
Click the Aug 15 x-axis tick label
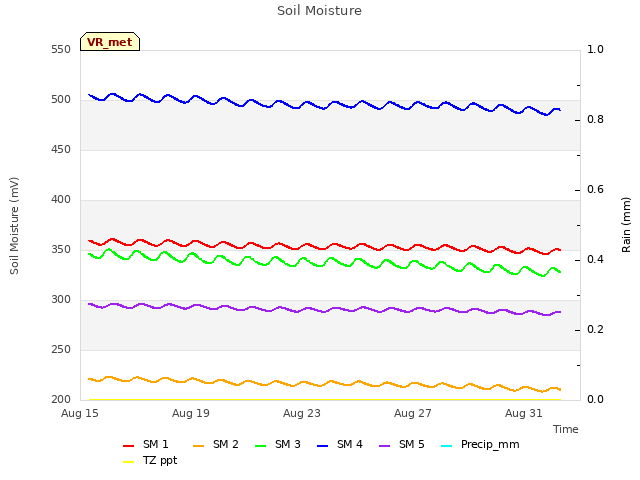pyautogui.click(x=80, y=413)
